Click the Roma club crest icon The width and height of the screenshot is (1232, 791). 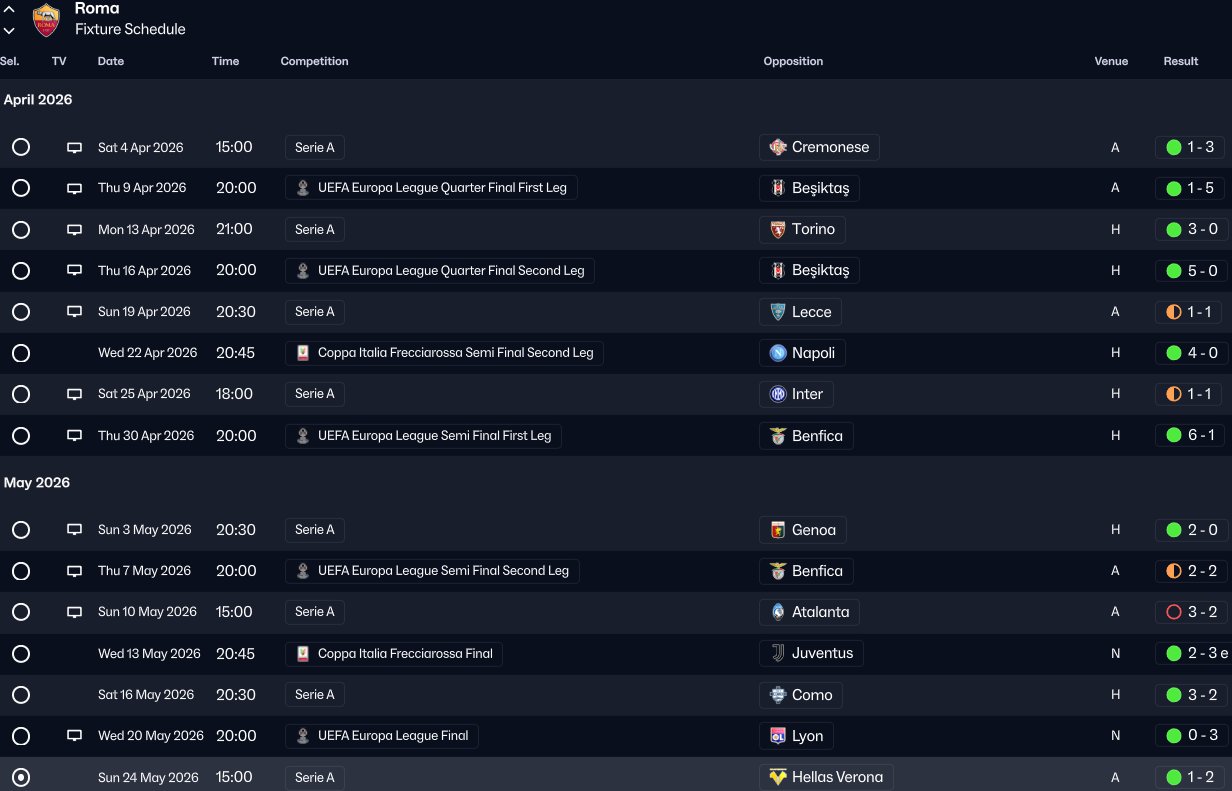[46, 20]
